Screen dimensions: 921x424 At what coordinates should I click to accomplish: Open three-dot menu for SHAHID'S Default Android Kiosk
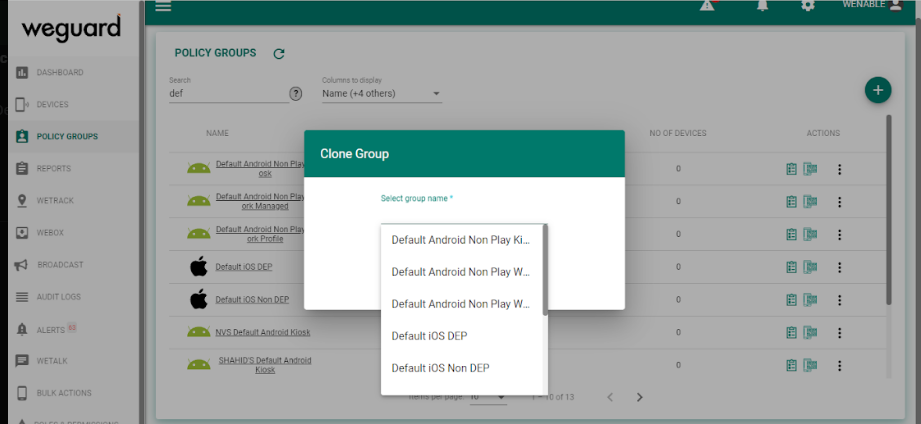click(x=839, y=365)
